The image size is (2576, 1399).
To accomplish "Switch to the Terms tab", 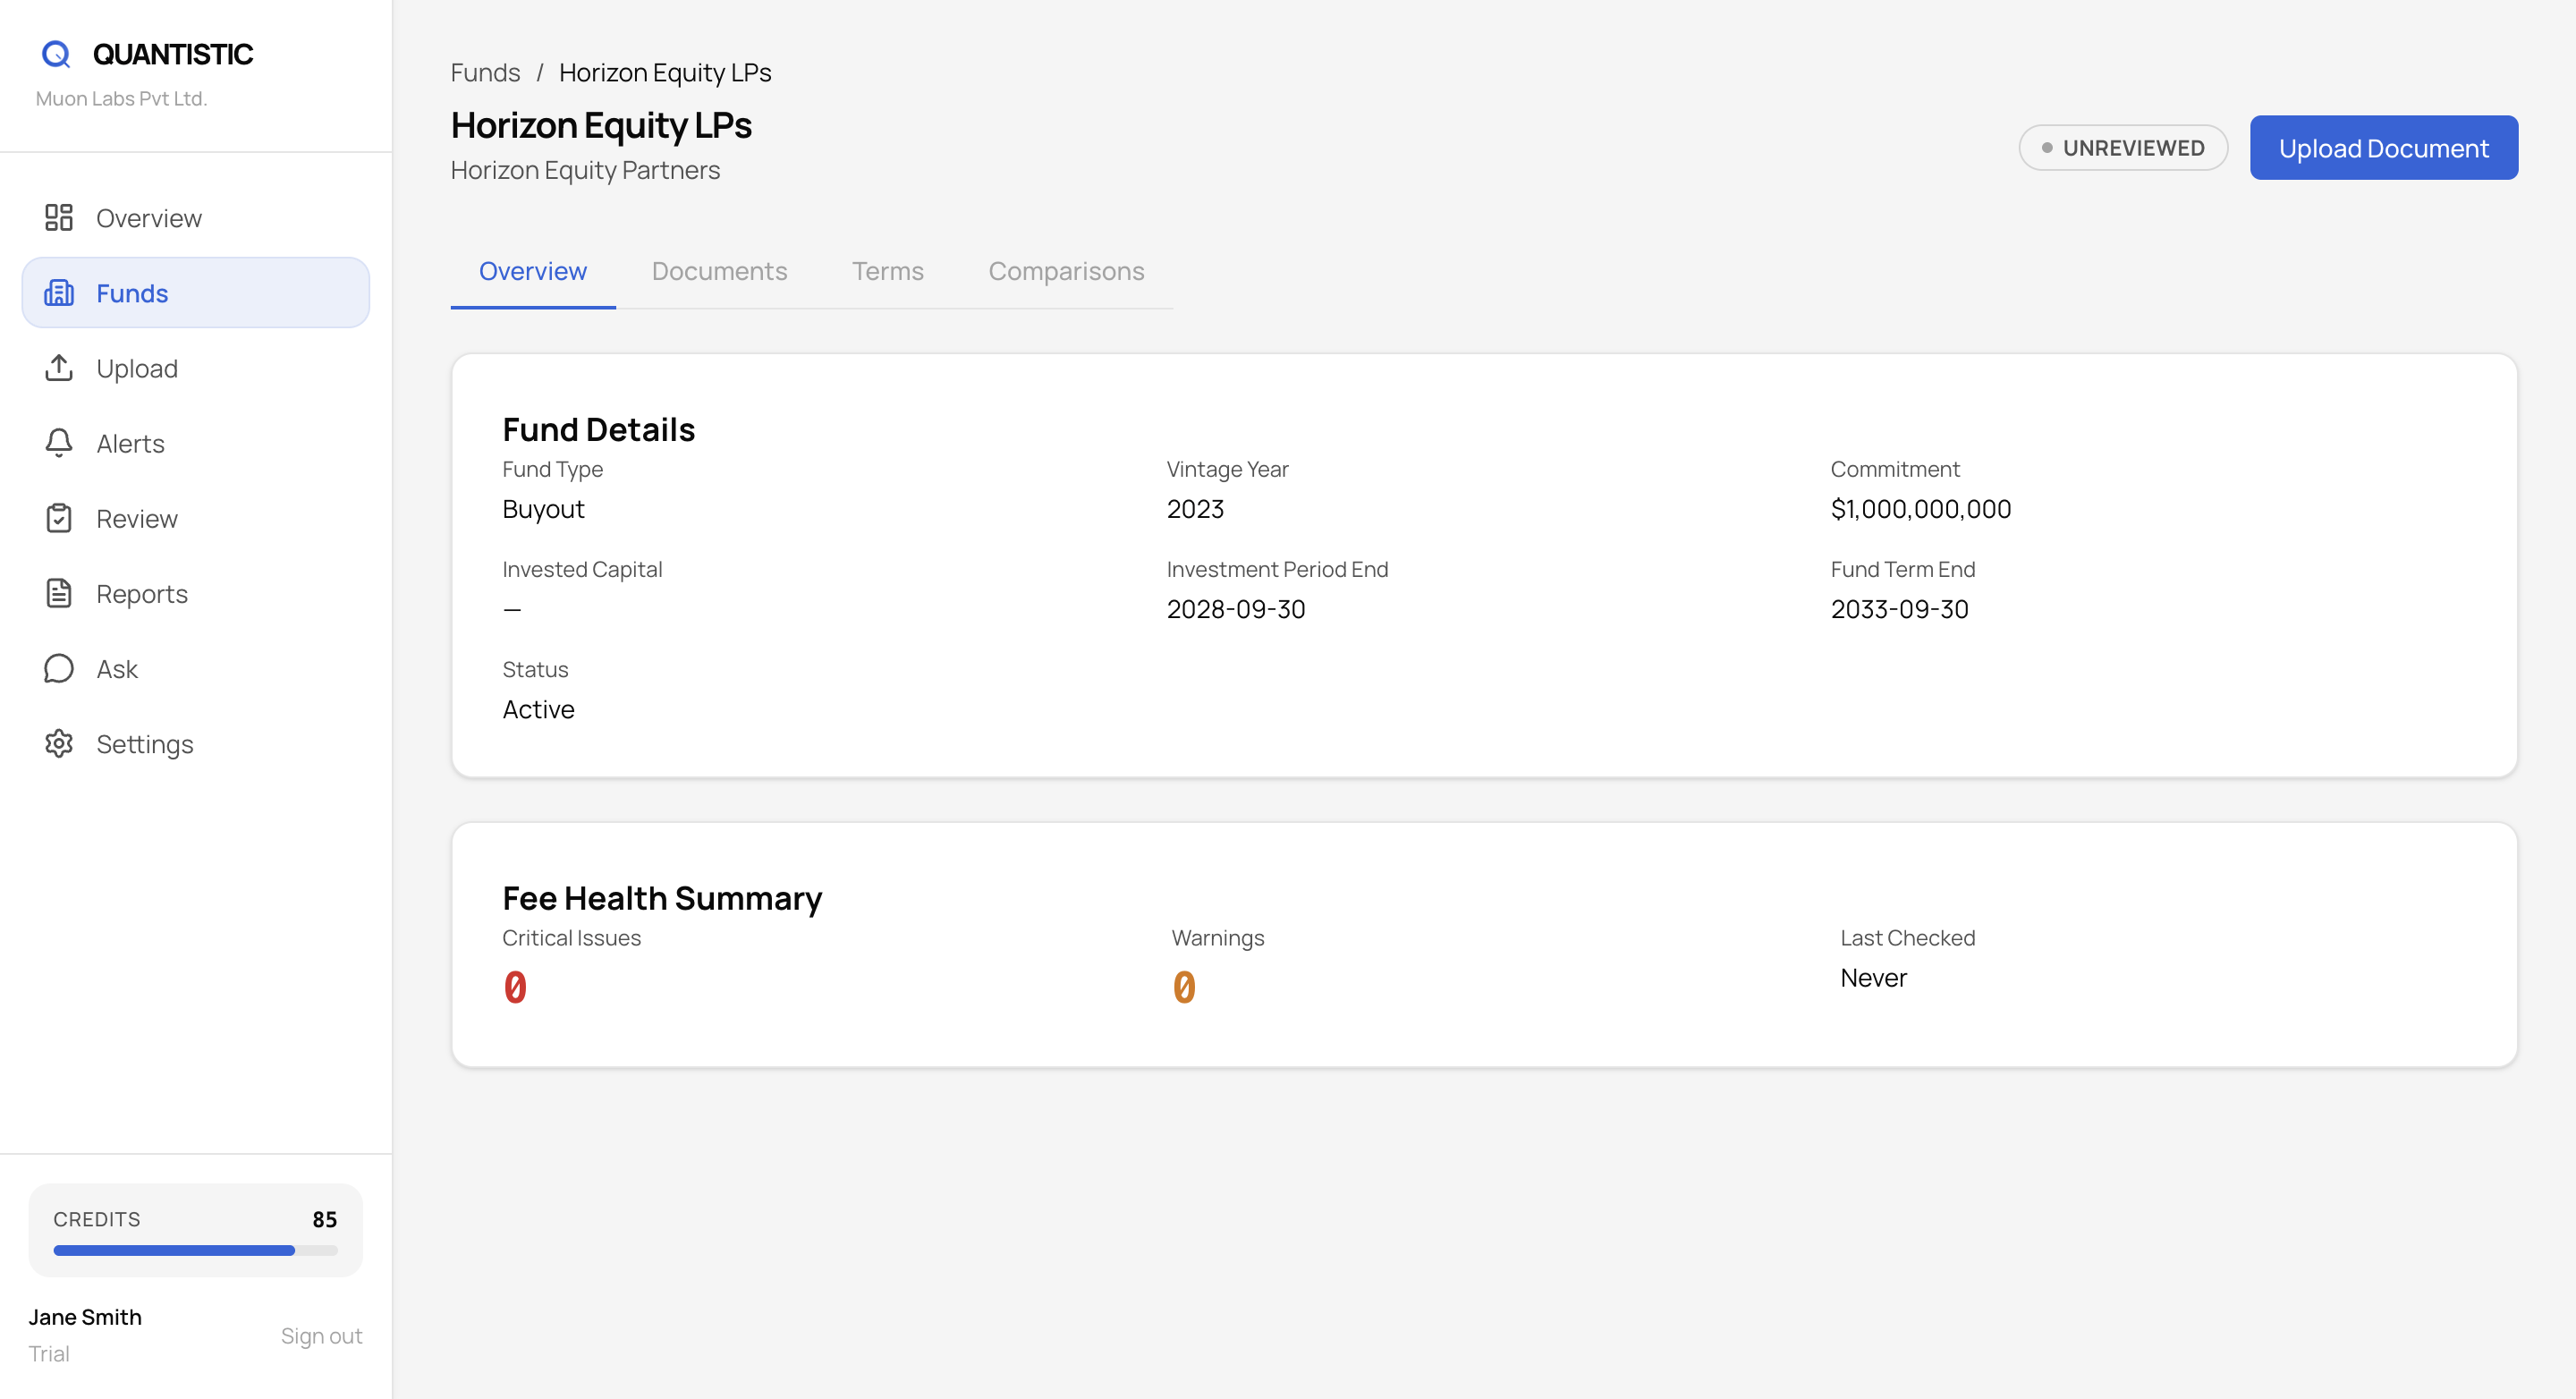I will tap(887, 271).
